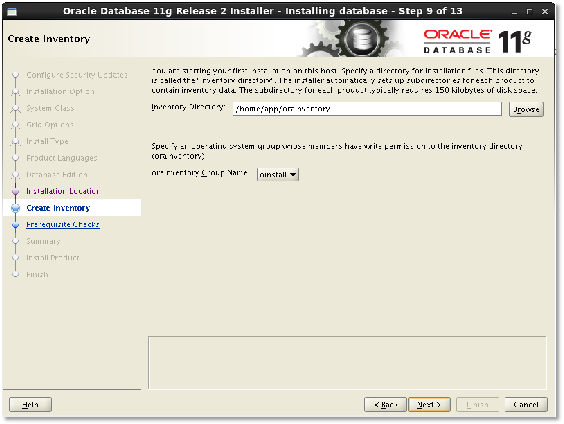
Task: Click inside the Inventory Directory text field
Action: click(367, 109)
